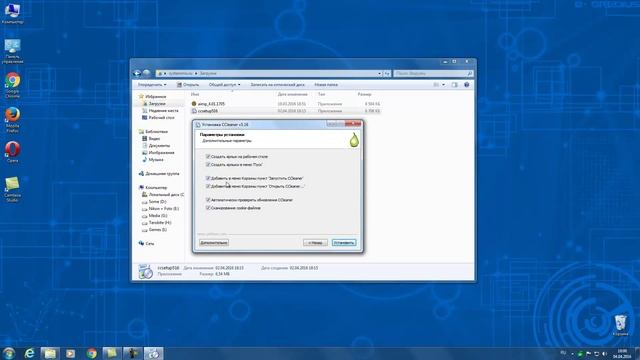The width and height of the screenshot is (640, 360).
Task: Click the action center flag tray icon
Action: [589, 353]
